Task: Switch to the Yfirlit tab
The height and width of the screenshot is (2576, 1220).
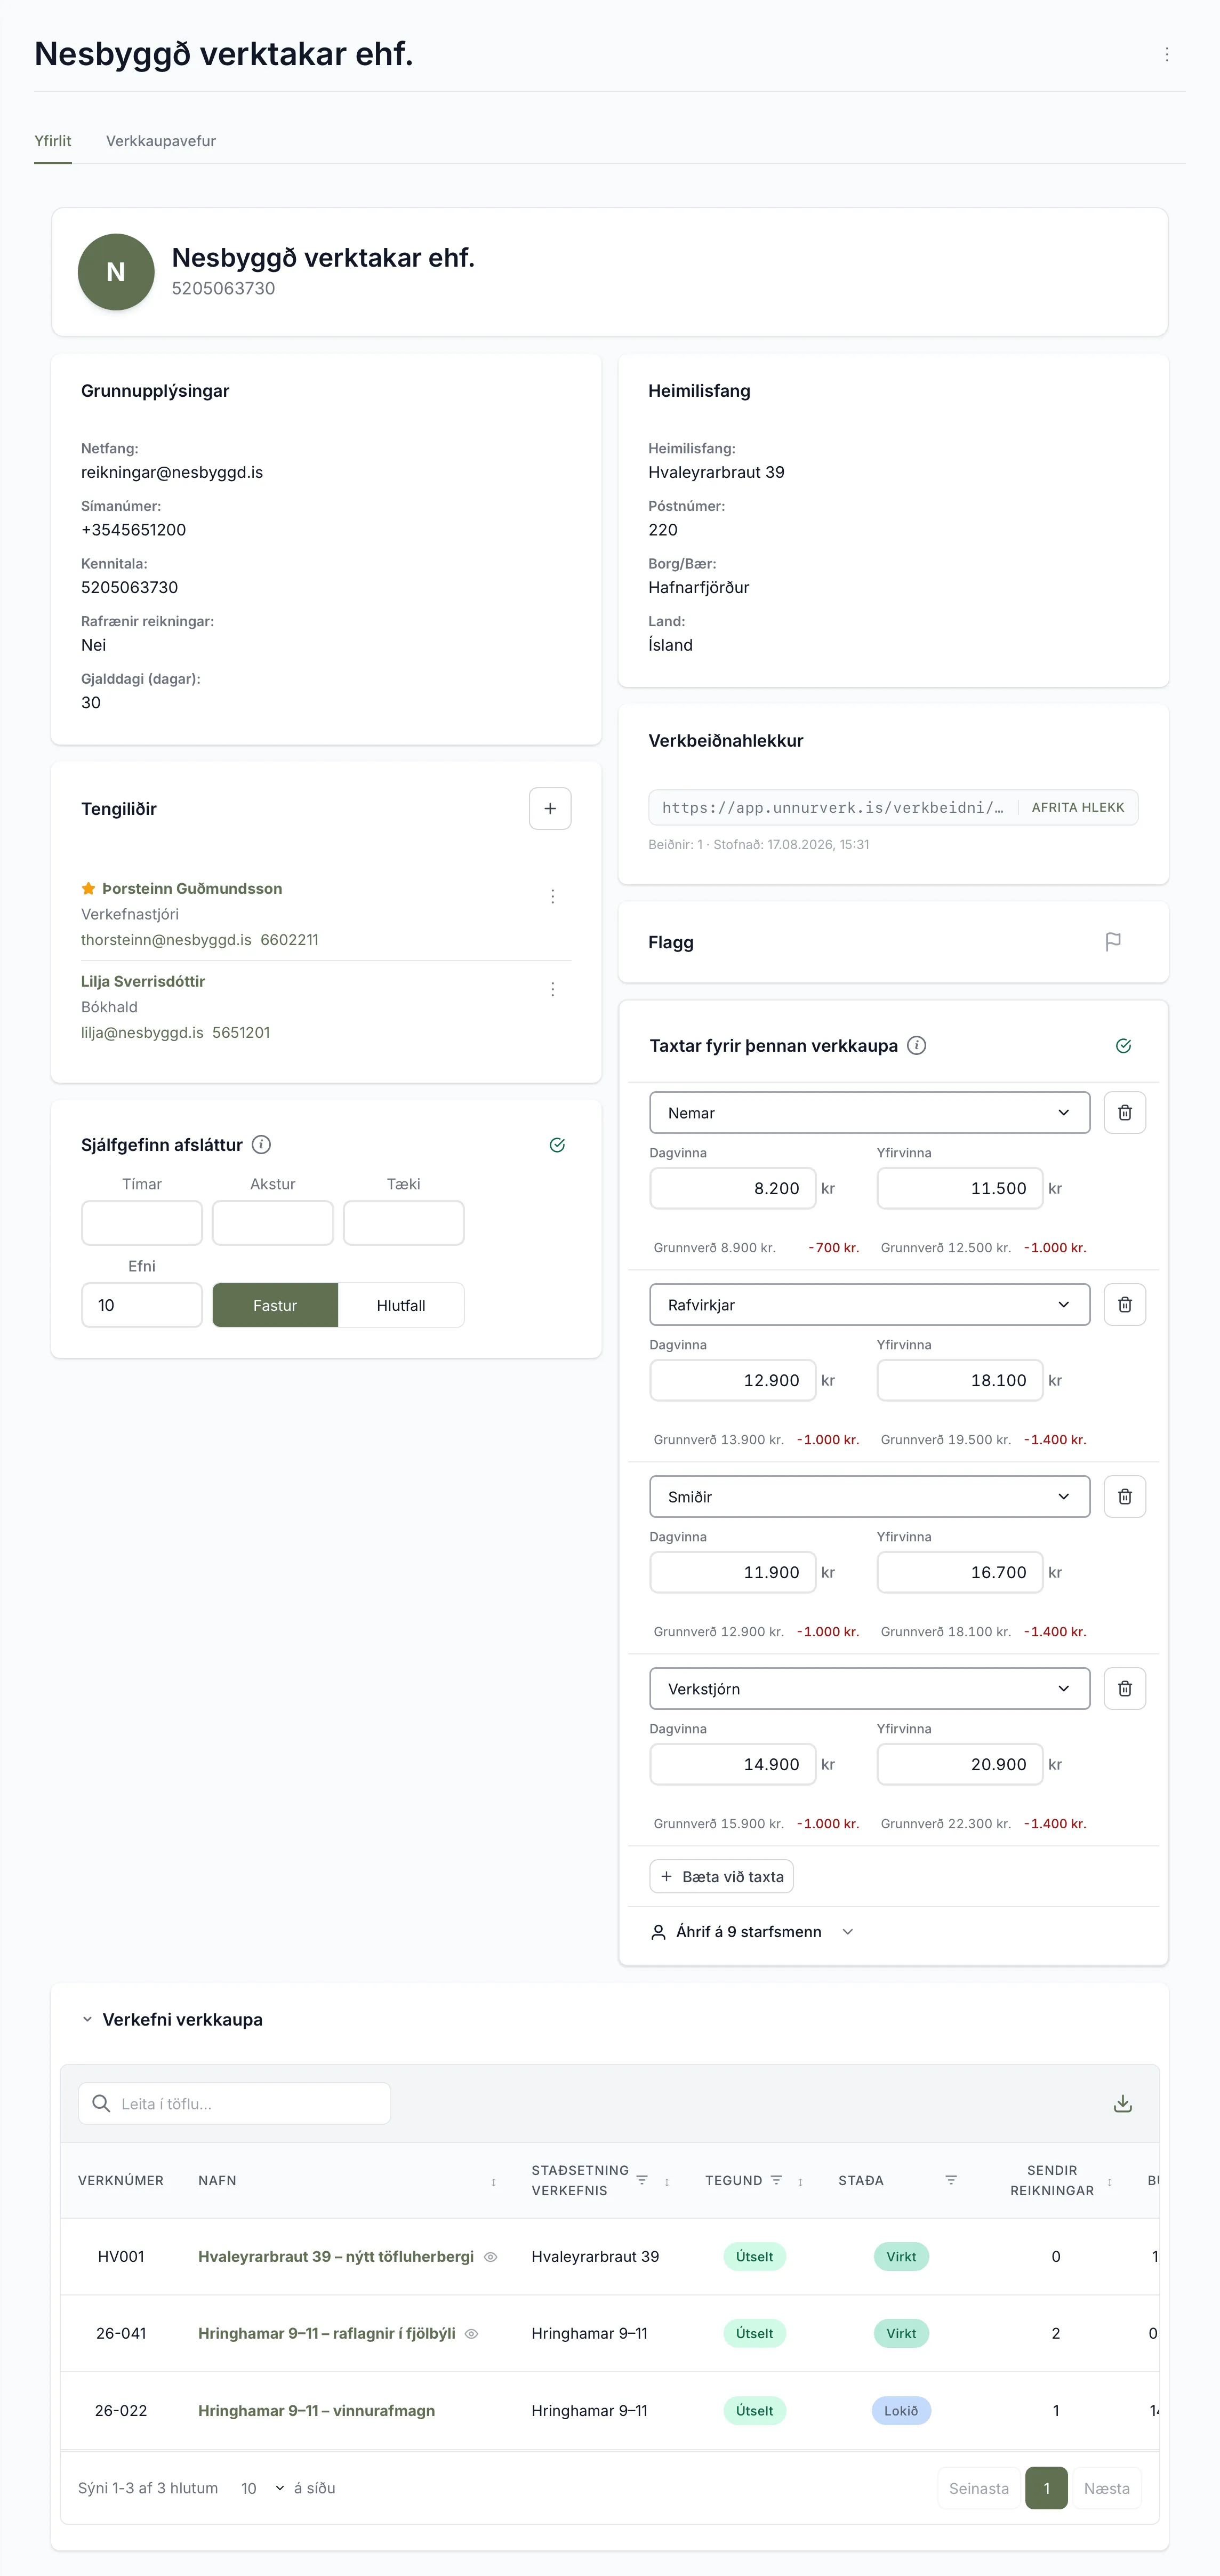Action: point(53,141)
